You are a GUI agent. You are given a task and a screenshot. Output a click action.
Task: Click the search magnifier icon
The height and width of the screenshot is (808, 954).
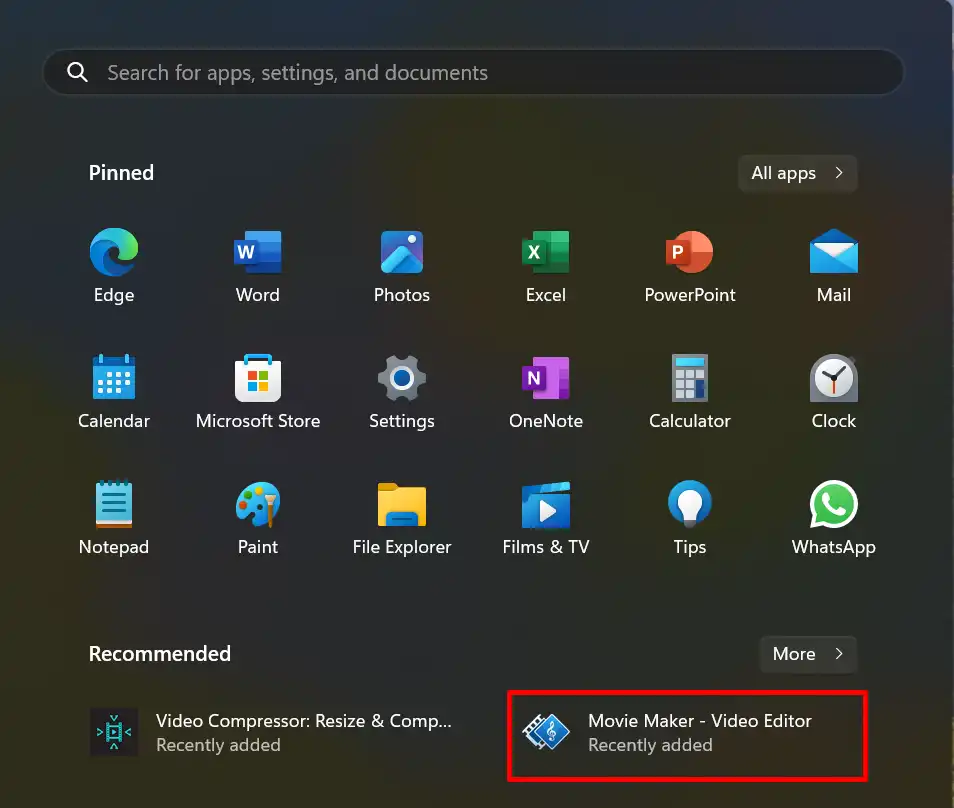pyautogui.click(x=77, y=72)
